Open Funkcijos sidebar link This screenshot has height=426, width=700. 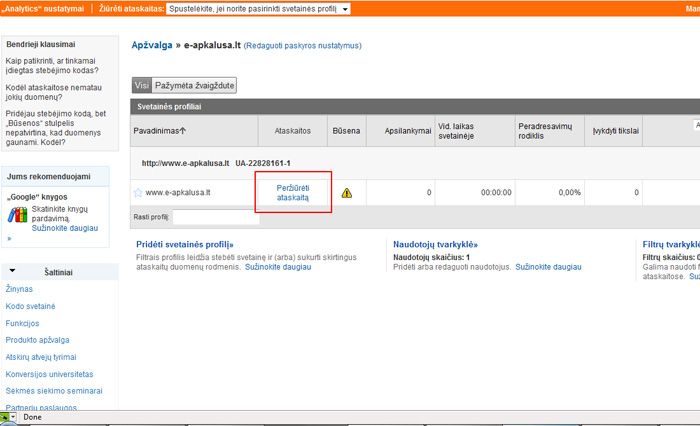coord(22,323)
